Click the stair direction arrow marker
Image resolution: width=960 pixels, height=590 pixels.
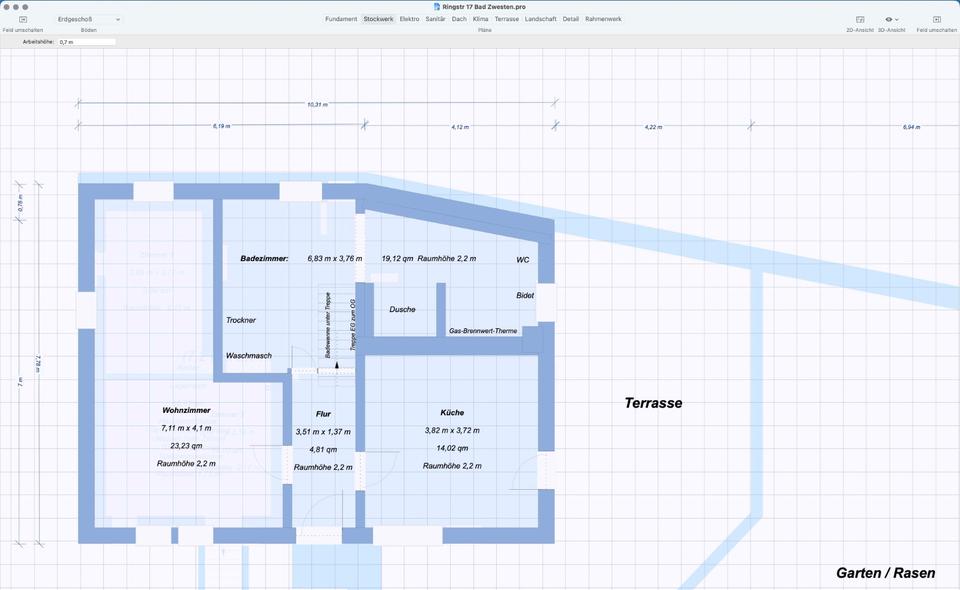pyautogui.click(x=337, y=365)
